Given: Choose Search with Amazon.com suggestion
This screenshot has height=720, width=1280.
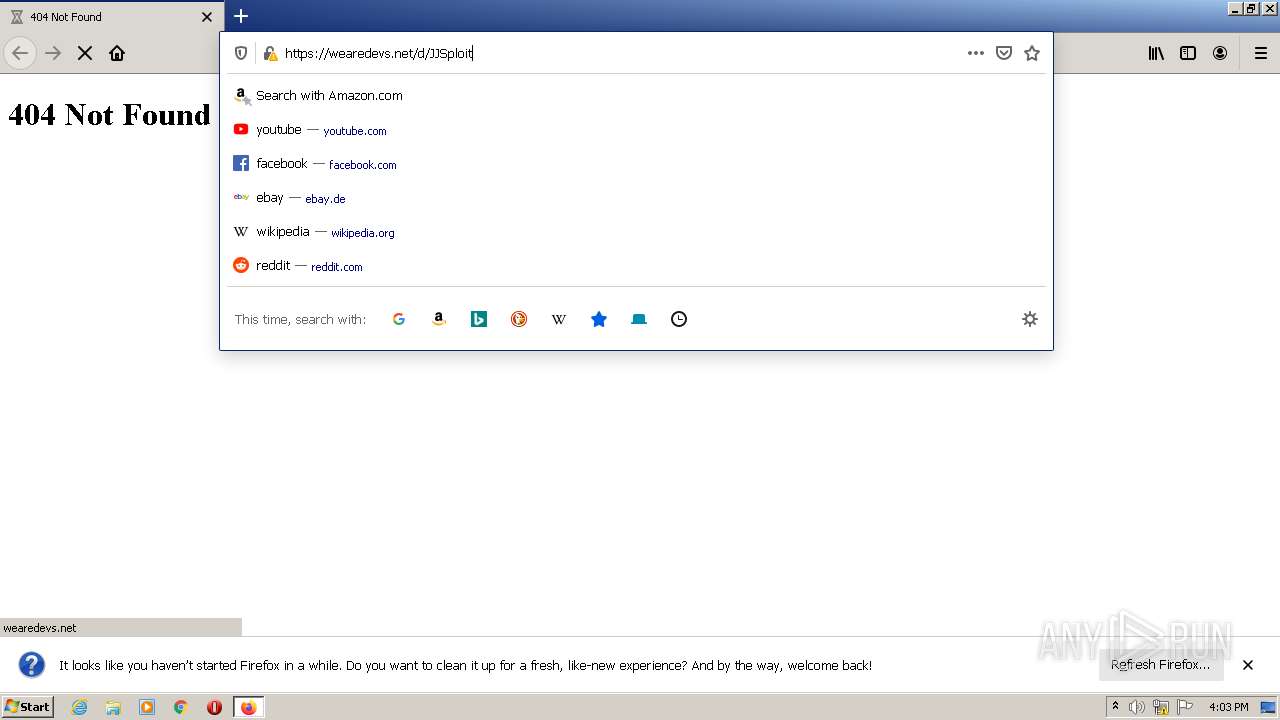Looking at the screenshot, I should pyautogui.click(x=636, y=96).
